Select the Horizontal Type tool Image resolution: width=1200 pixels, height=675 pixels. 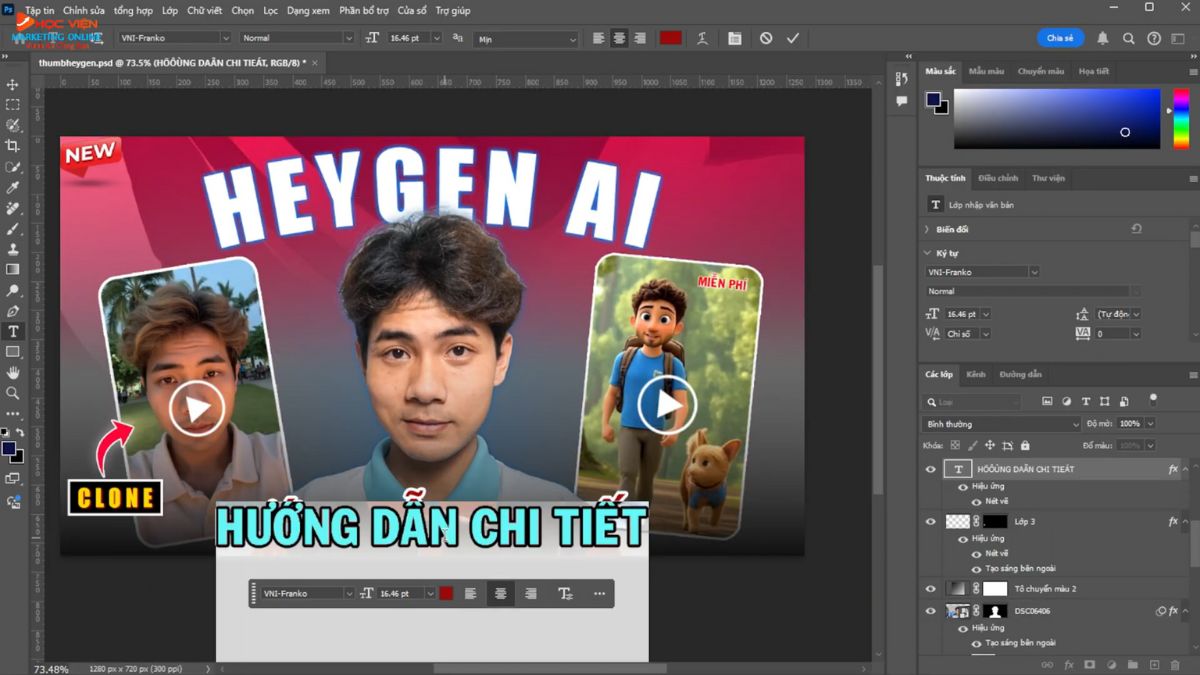(x=13, y=331)
